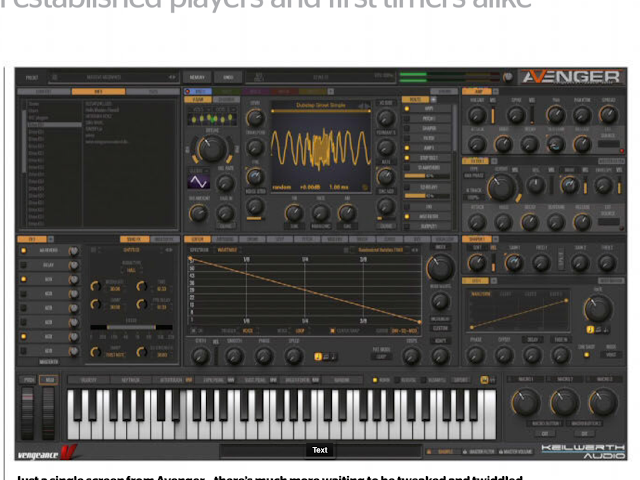Click the filter envelope Decay knob
Screen dimensions: 640x480
(x=529, y=222)
